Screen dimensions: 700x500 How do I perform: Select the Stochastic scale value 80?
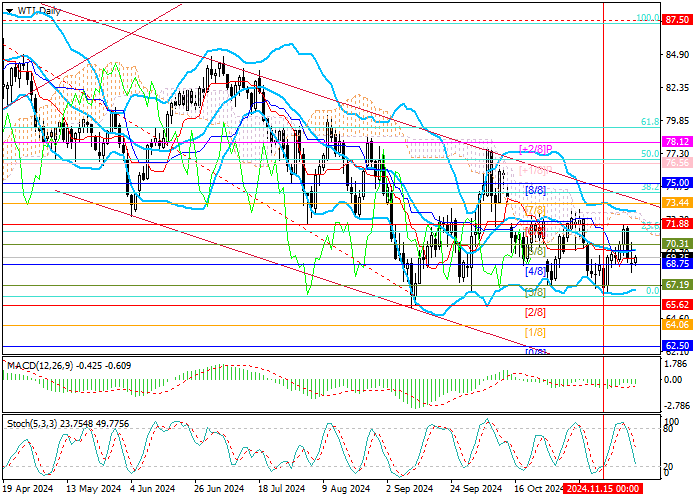tap(668, 429)
